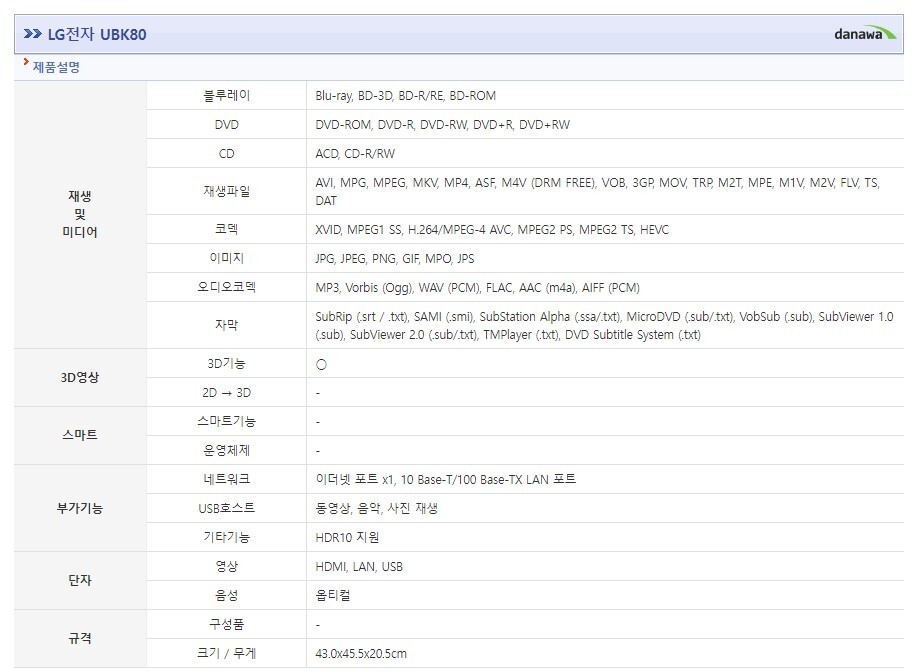The image size is (918, 672).
Task: Click the 블루레이 label
Action: [x=227, y=95]
